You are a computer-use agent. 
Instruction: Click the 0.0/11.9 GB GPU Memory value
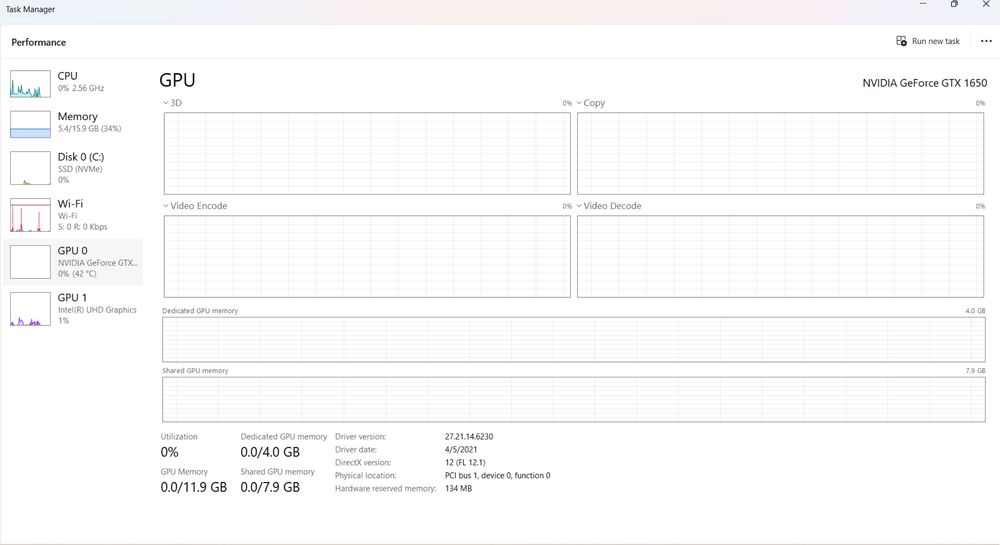click(x=193, y=487)
